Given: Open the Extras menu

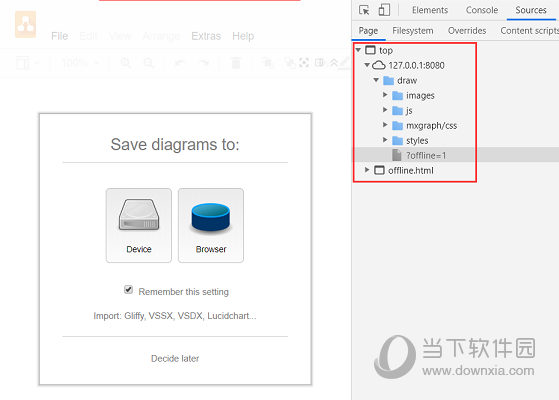Looking at the screenshot, I should [206, 36].
